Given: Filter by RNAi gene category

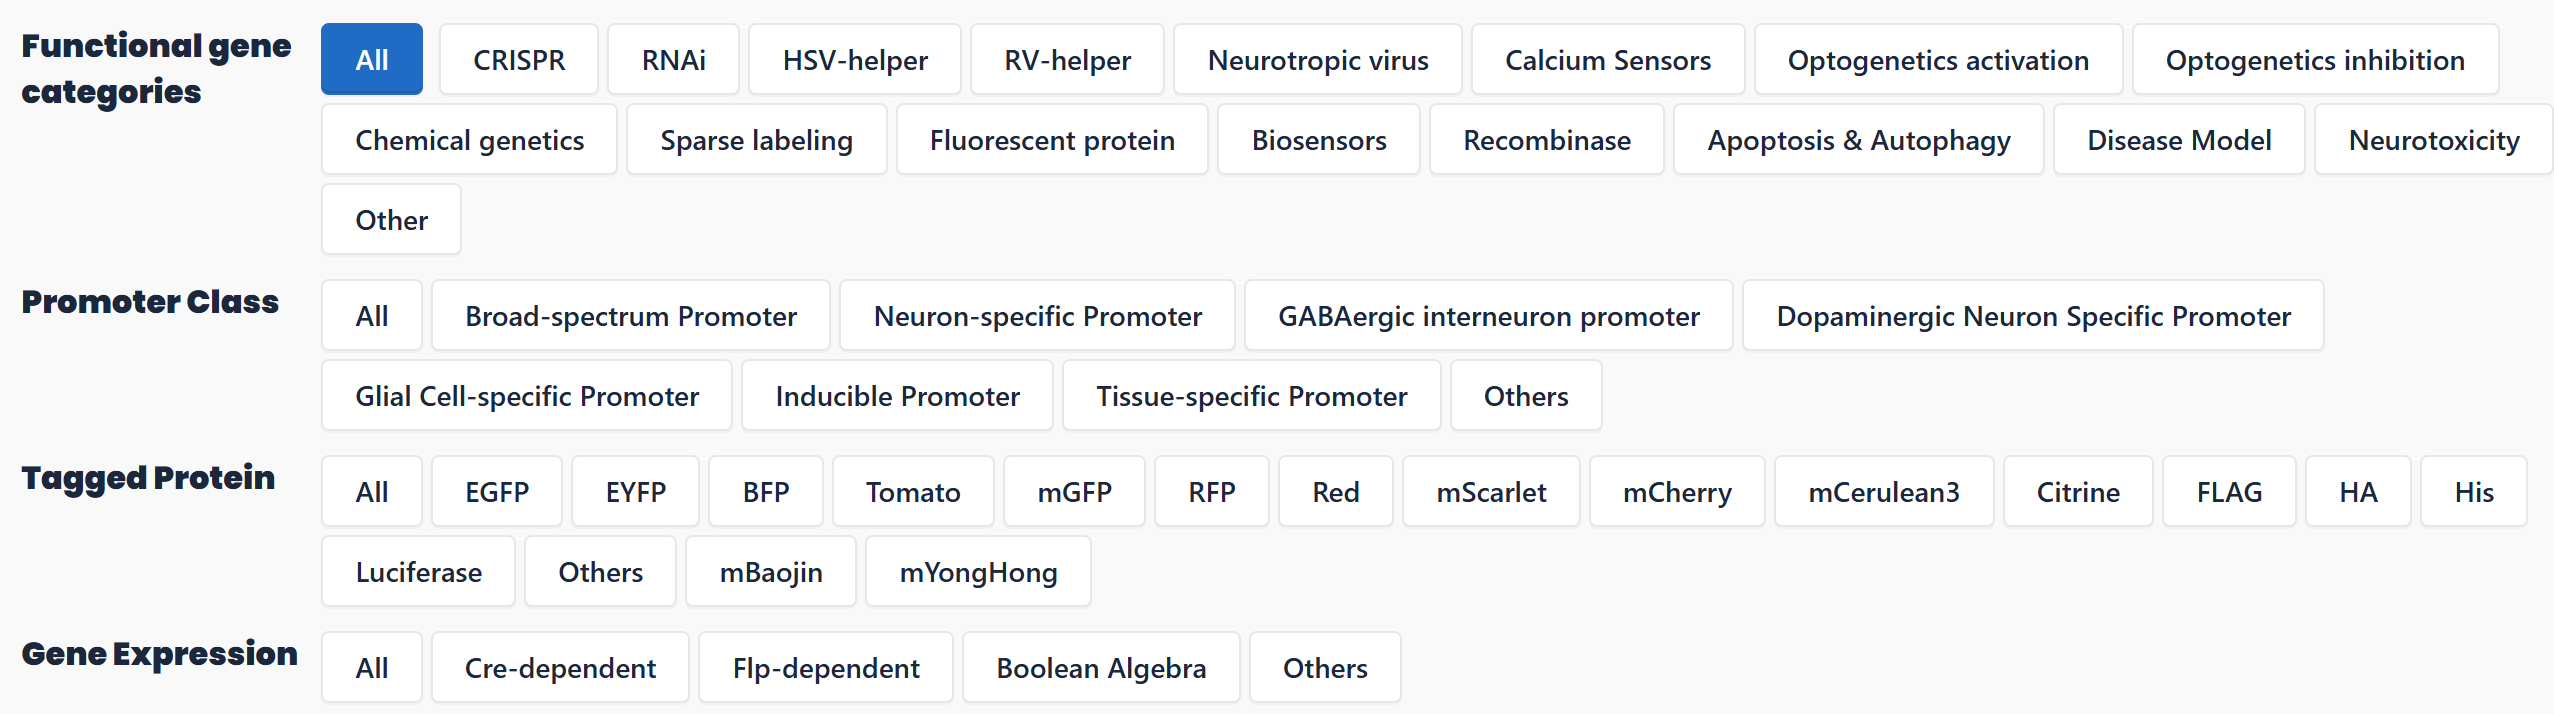Looking at the screenshot, I should pos(673,60).
